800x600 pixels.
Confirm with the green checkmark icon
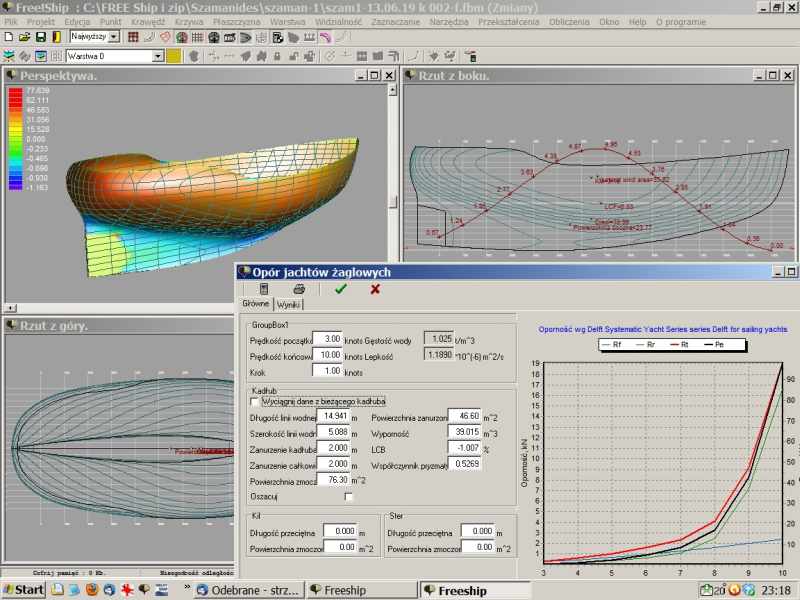[x=341, y=289]
